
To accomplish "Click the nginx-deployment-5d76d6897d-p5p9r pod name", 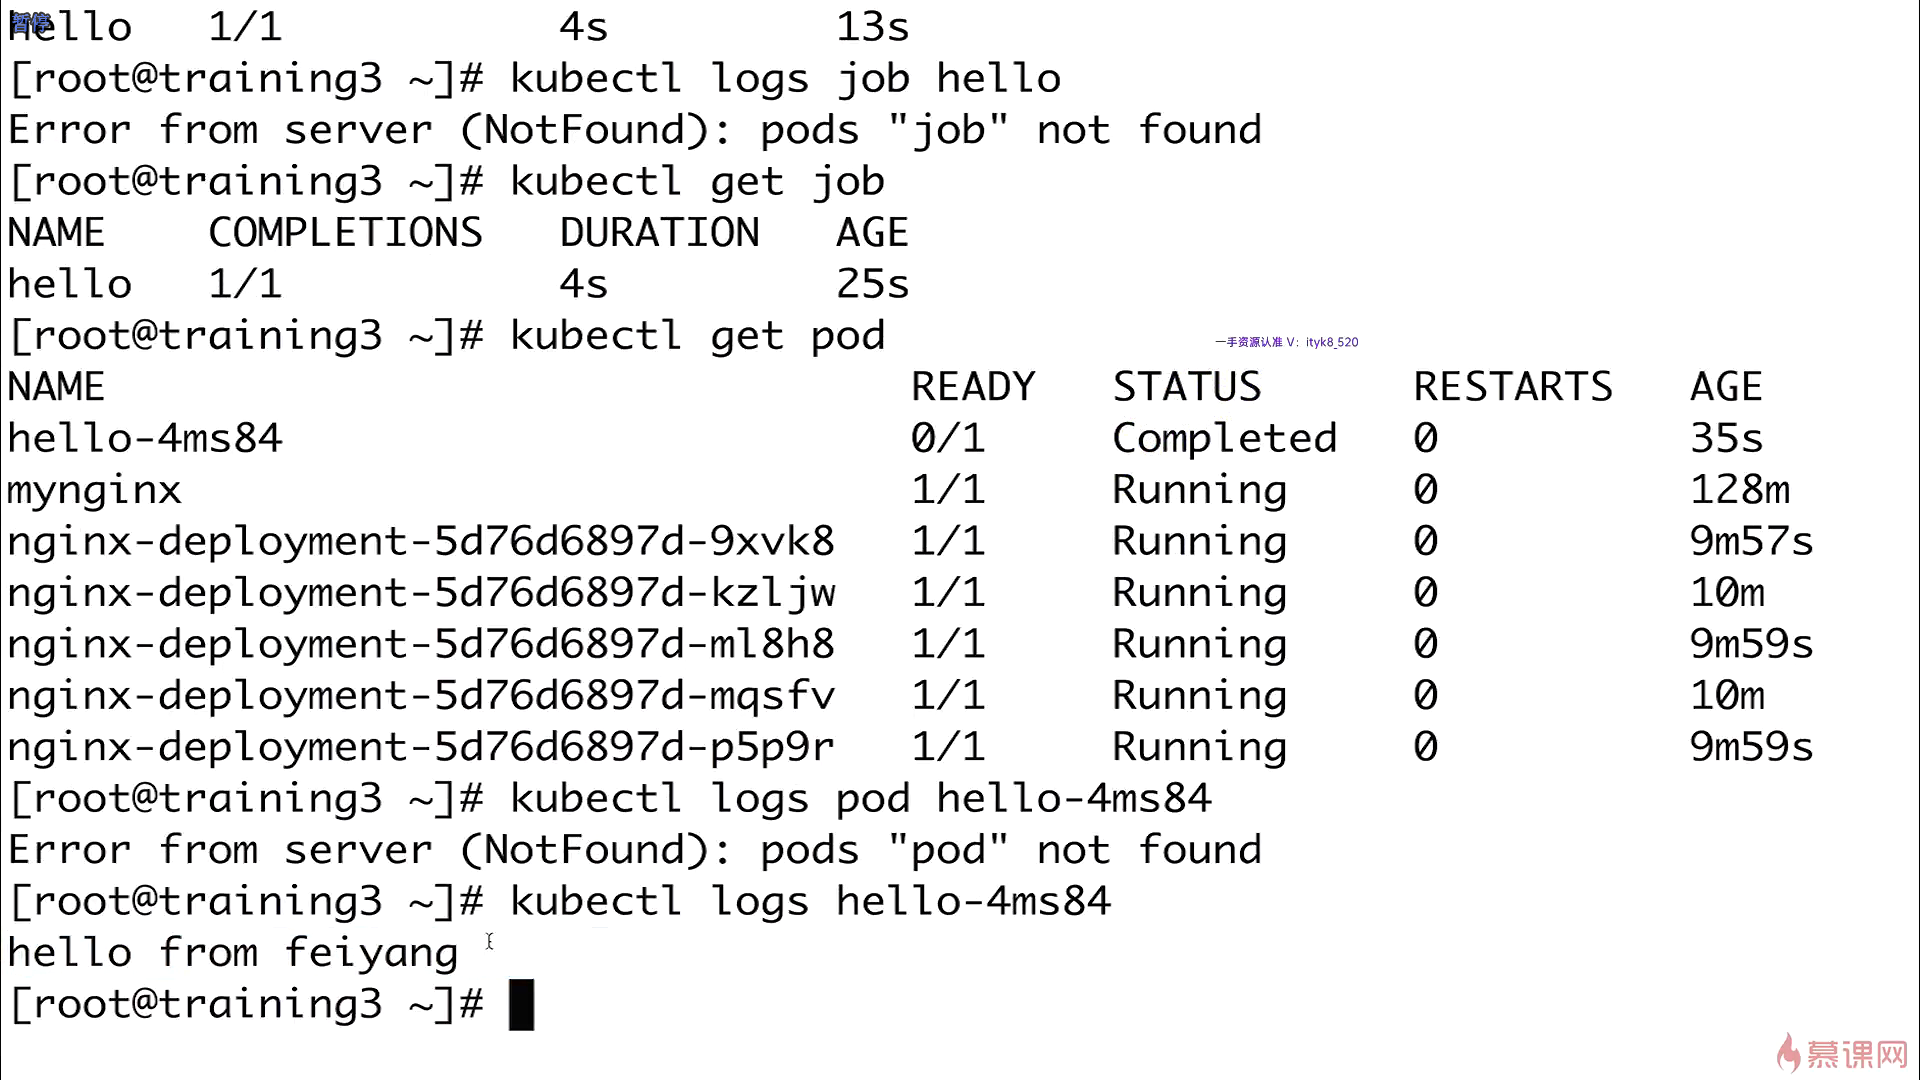I will pyautogui.click(x=421, y=748).
